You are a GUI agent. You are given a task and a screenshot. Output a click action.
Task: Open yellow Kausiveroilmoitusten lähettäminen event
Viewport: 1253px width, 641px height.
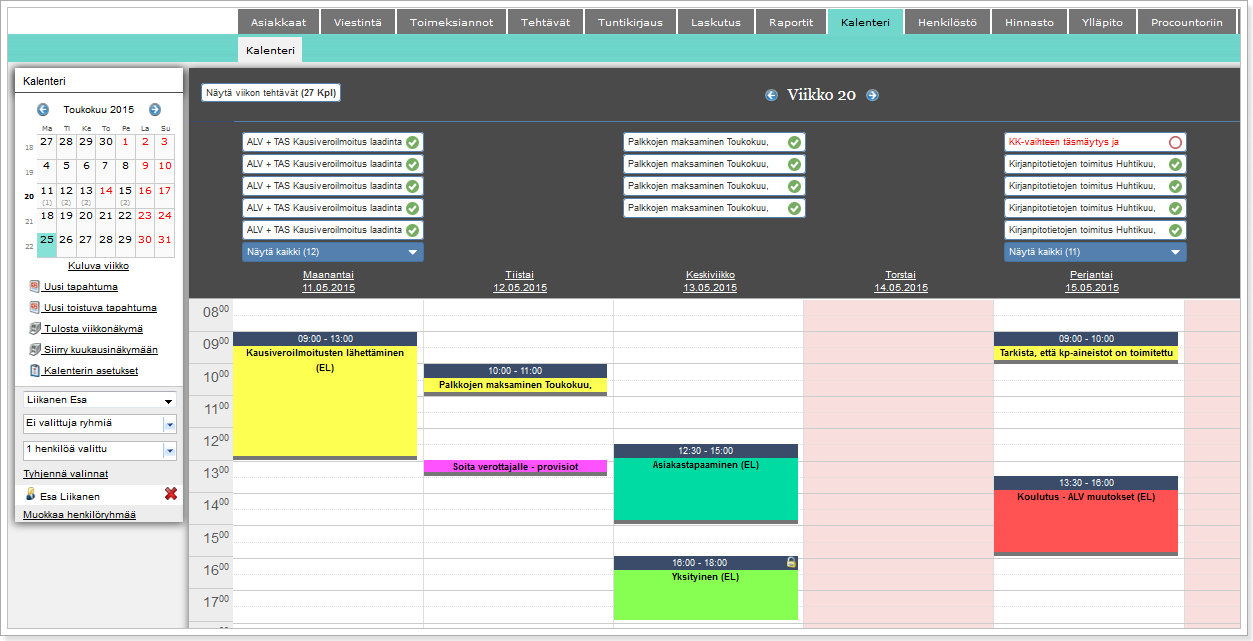click(325, 396)
